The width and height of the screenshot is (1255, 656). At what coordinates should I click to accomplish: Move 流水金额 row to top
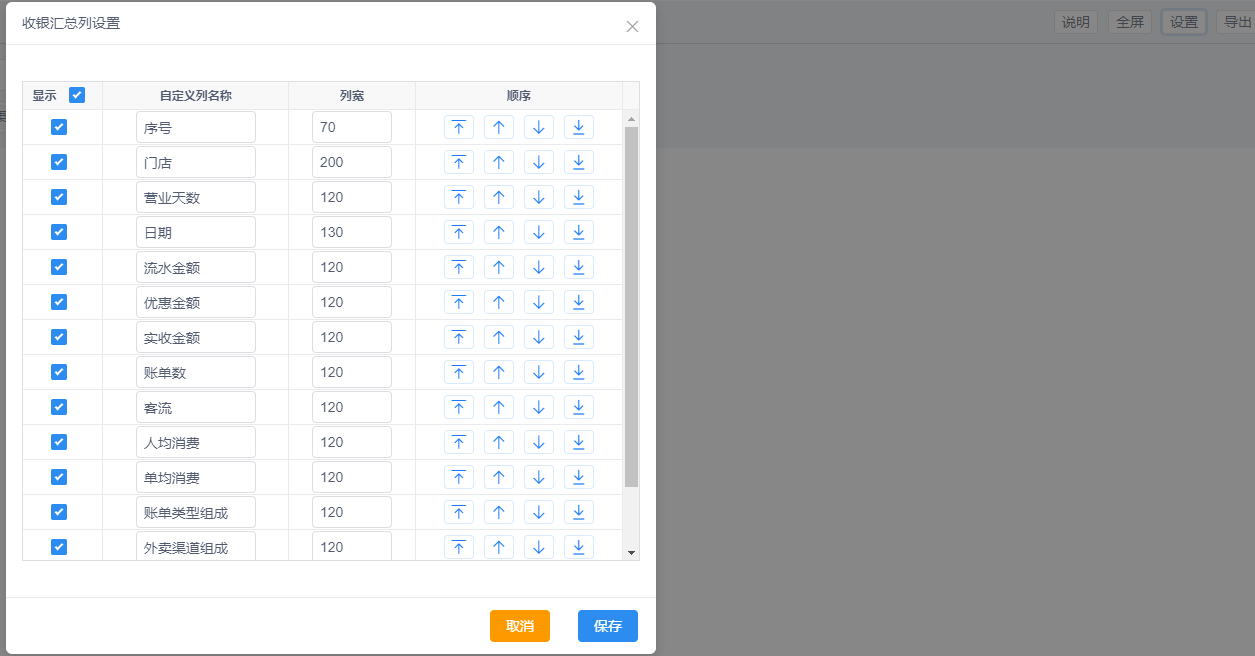tap(459, 267)
